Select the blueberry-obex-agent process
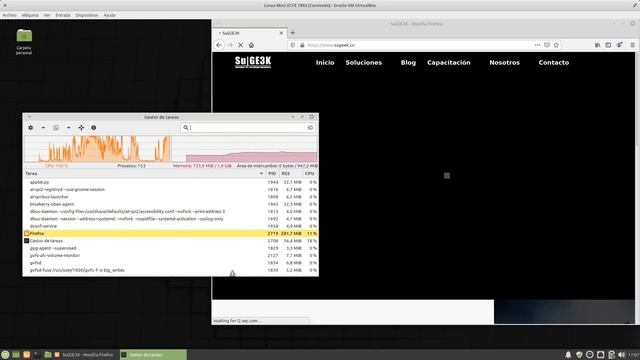Image resolution: width=640 pixels, height=360 pixels. [x=171, y=204]
